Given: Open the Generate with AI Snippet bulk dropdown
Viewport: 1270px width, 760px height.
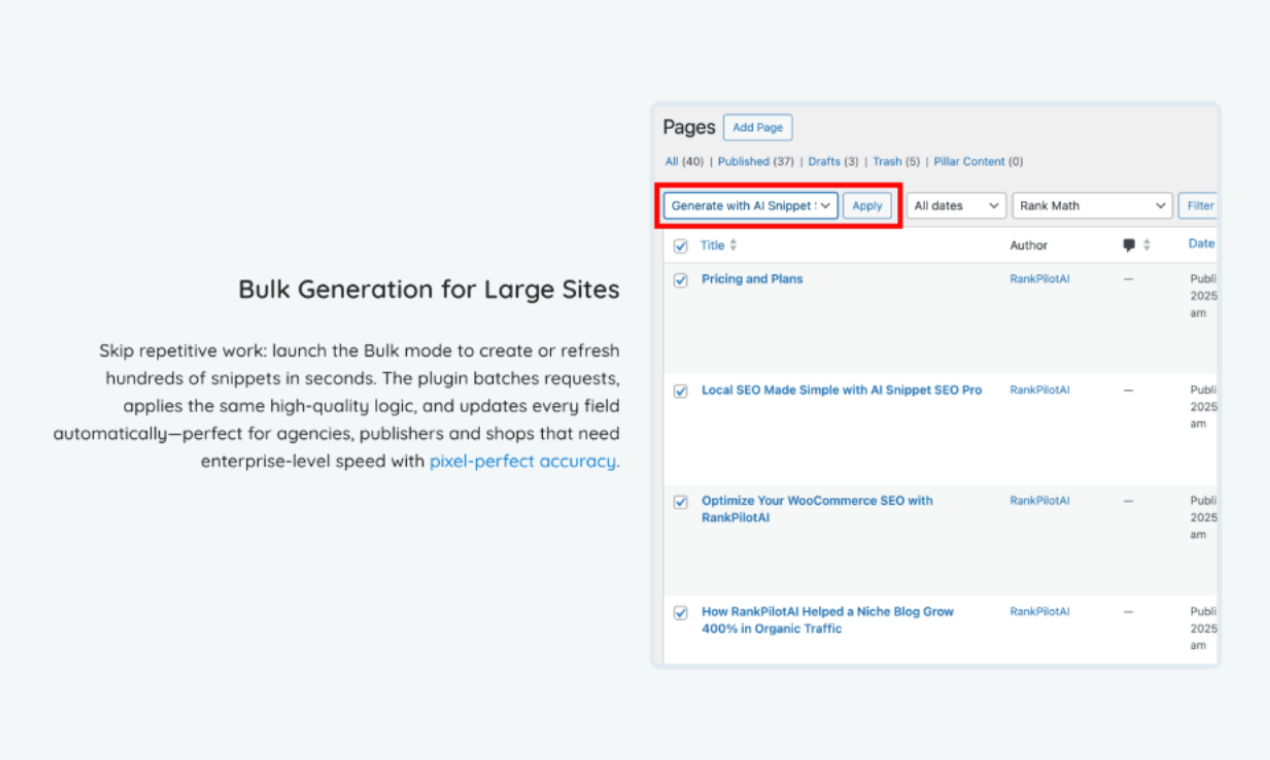Looking at the screenshot, I should pyautogui.click(x=751, y=205).
